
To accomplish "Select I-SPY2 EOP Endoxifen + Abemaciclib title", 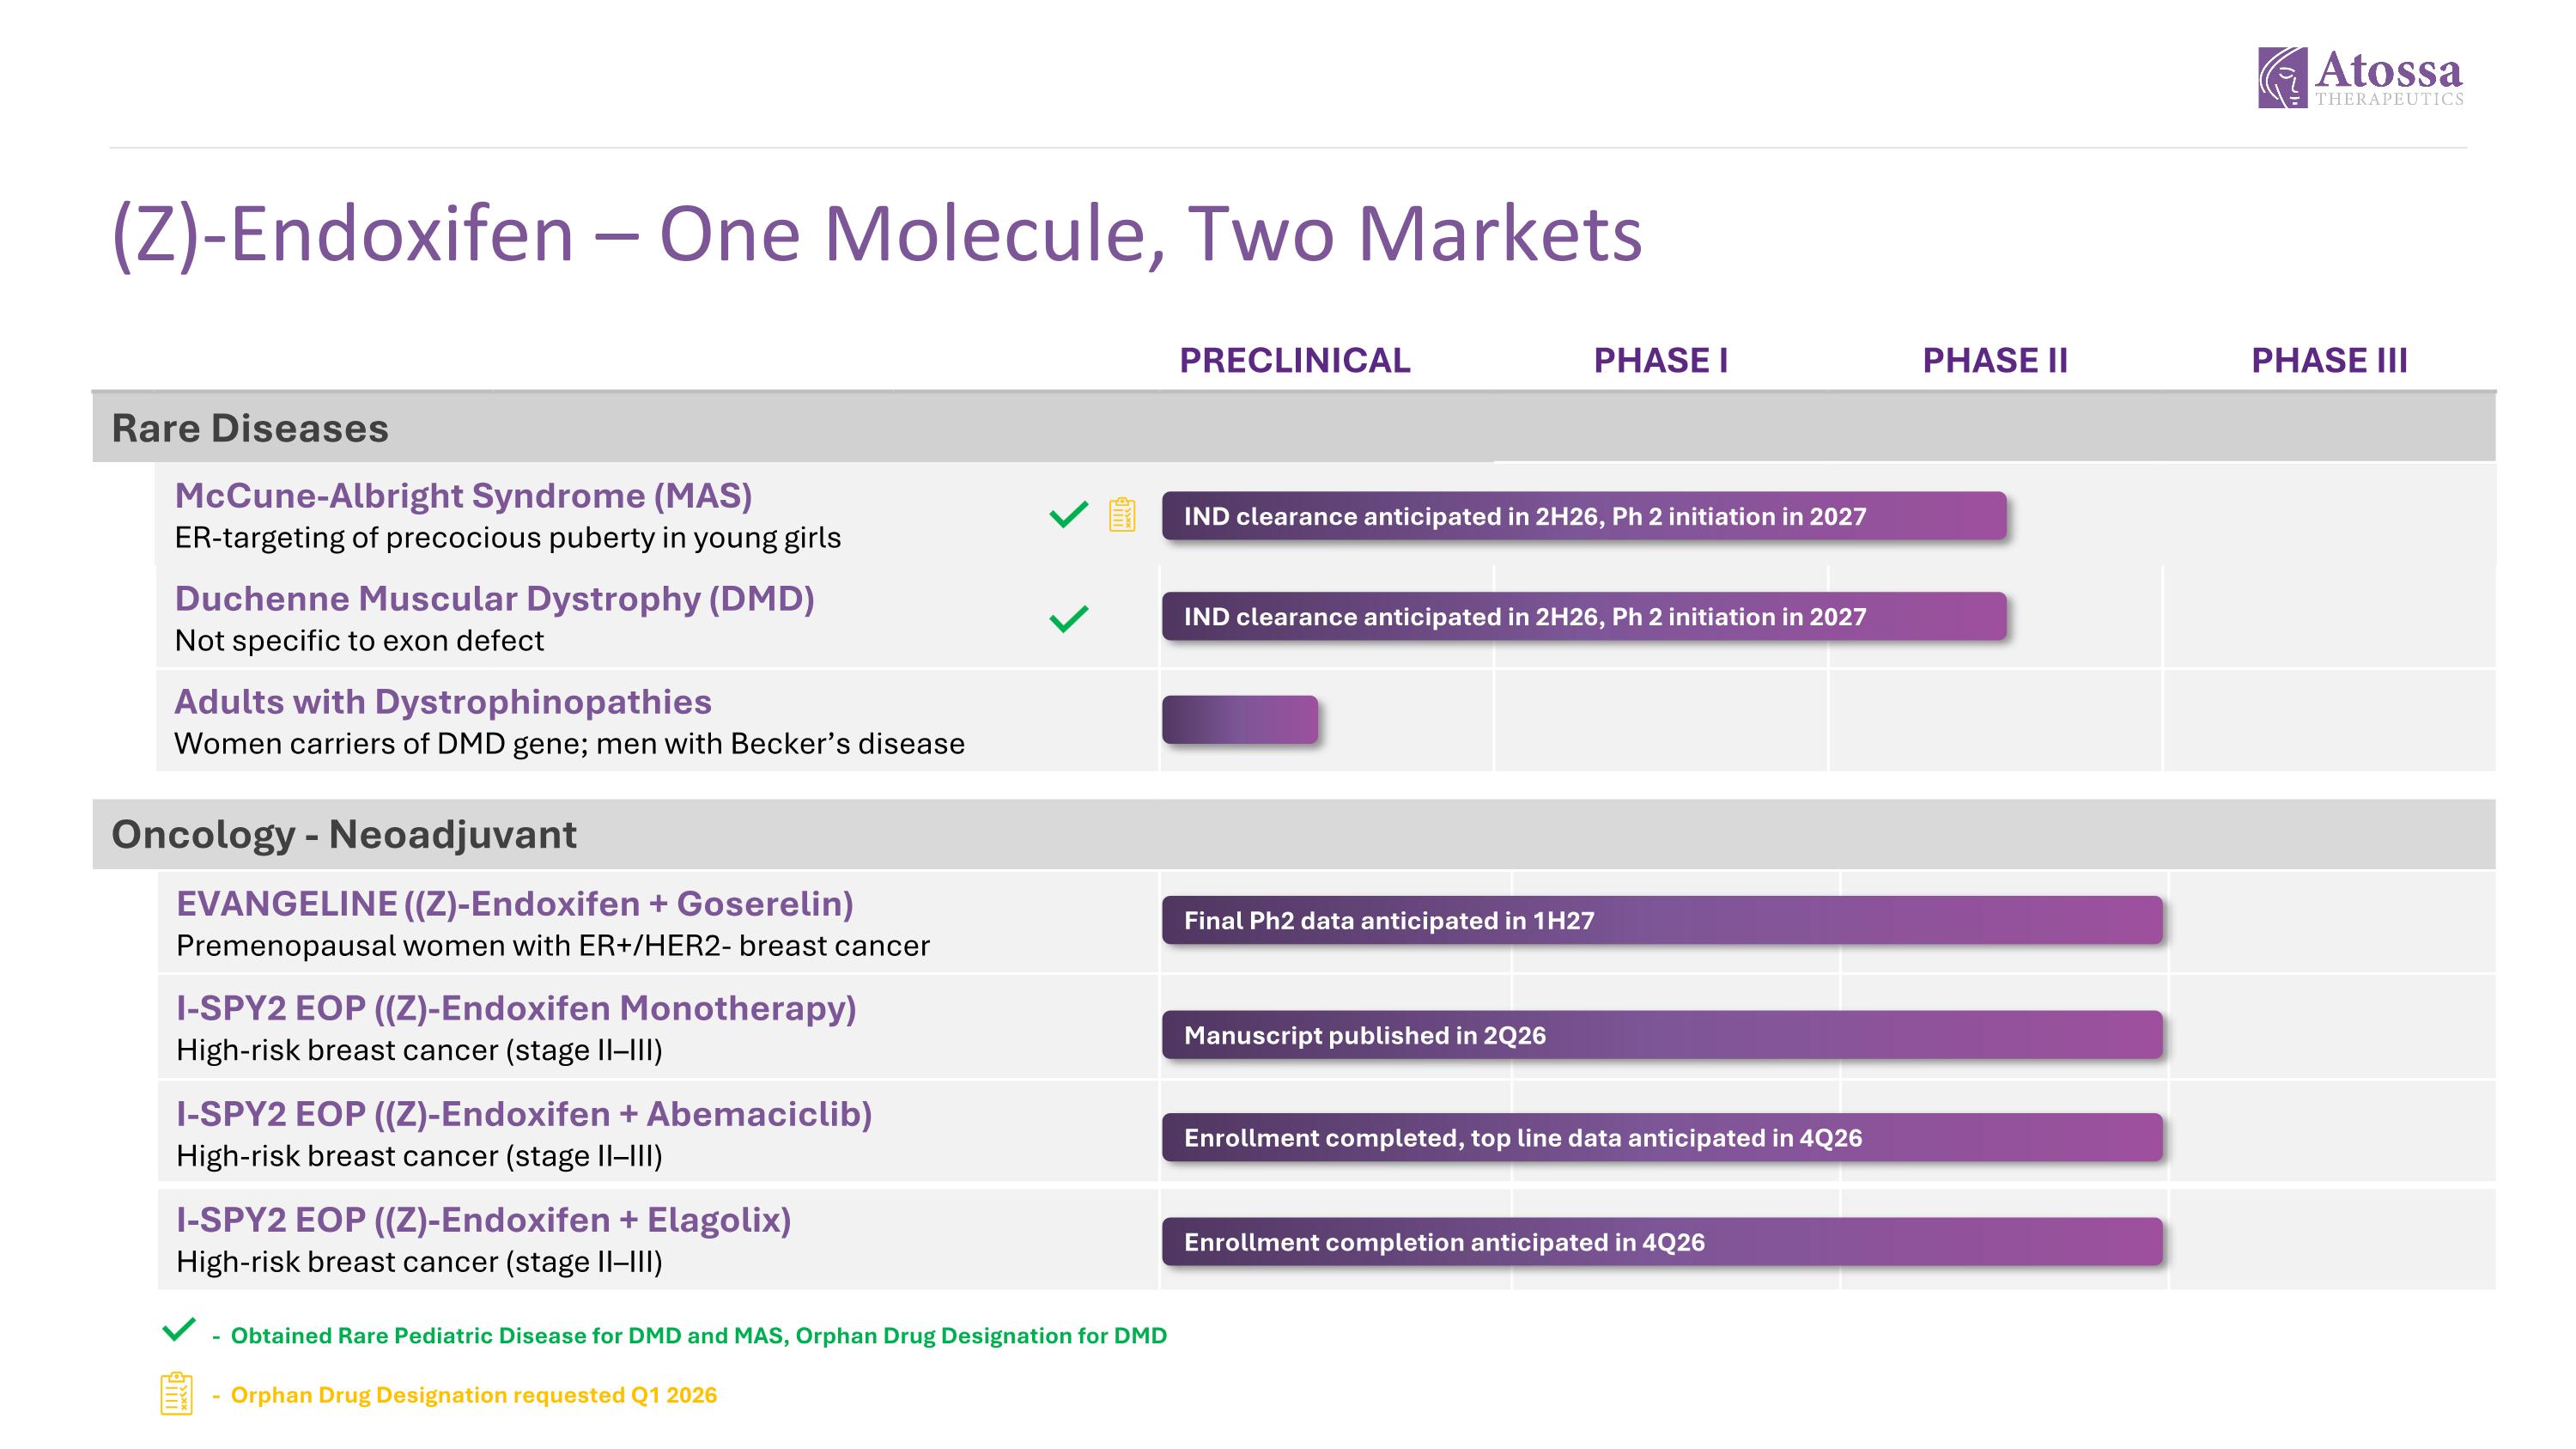I will [524, 1113].
